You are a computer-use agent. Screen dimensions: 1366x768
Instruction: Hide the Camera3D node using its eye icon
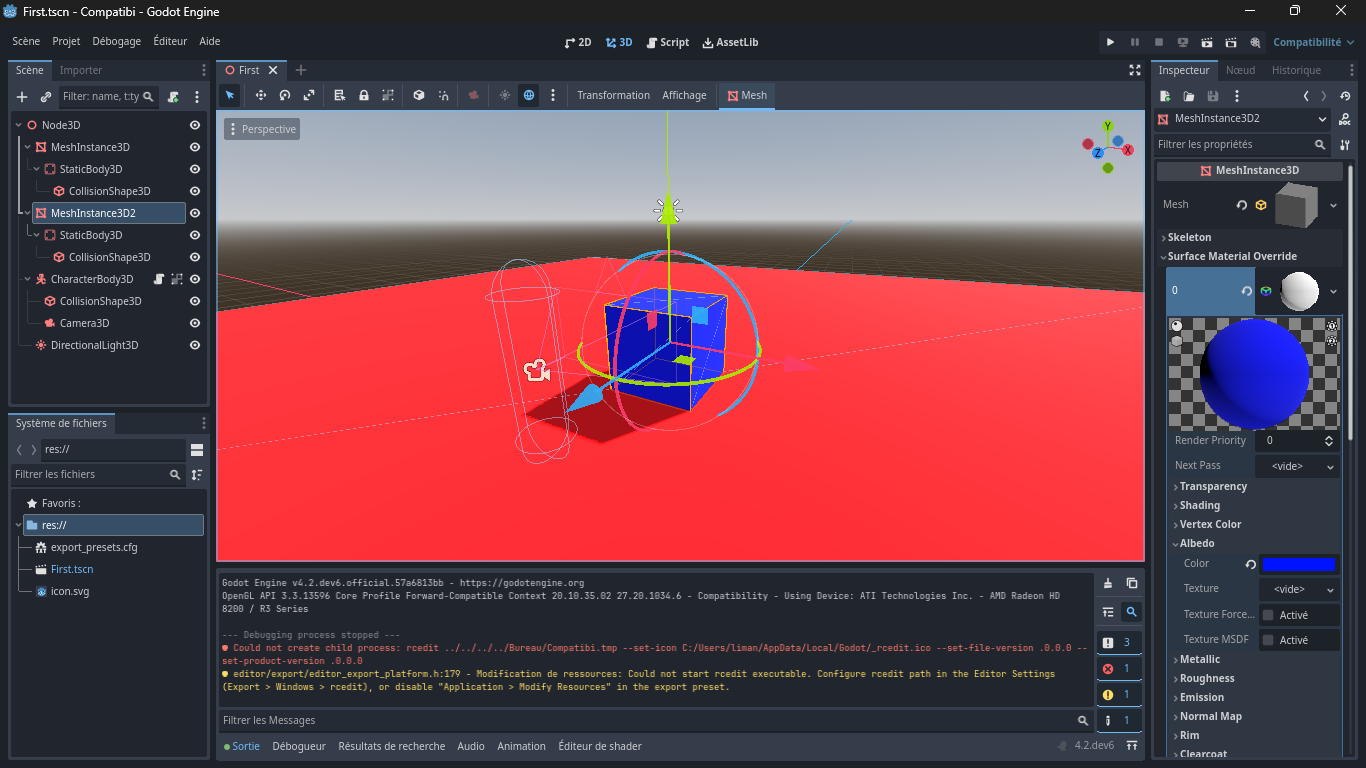tap(194, 323)
